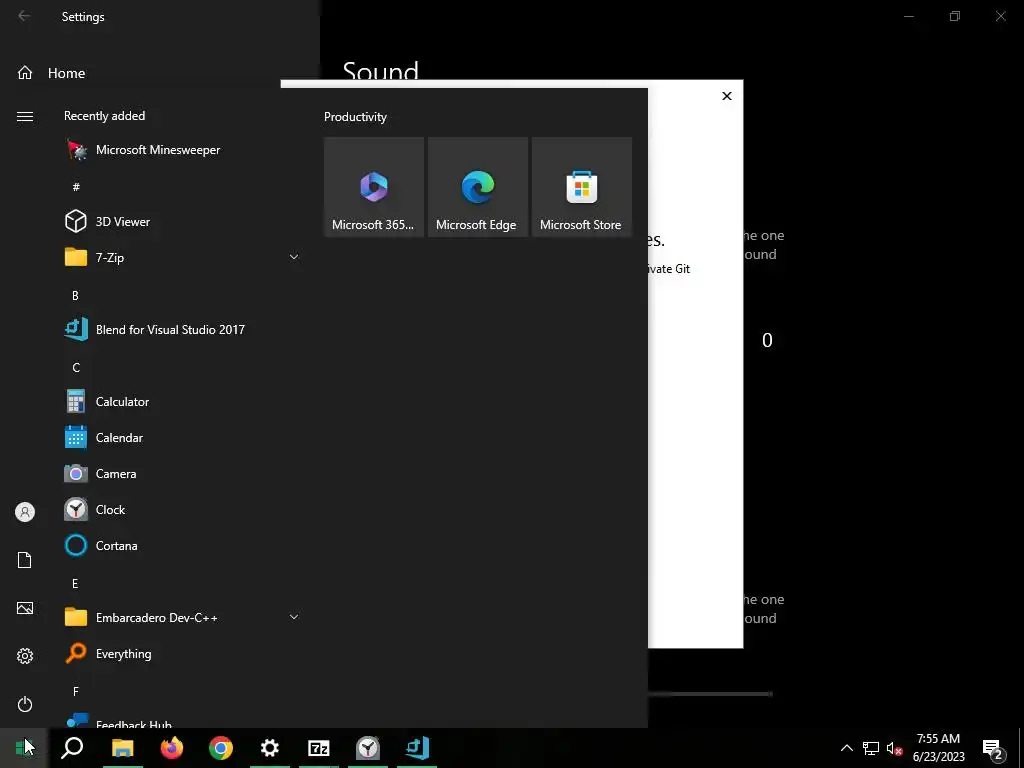Expand the 7-Zip folder chevron

coord(294,257)
